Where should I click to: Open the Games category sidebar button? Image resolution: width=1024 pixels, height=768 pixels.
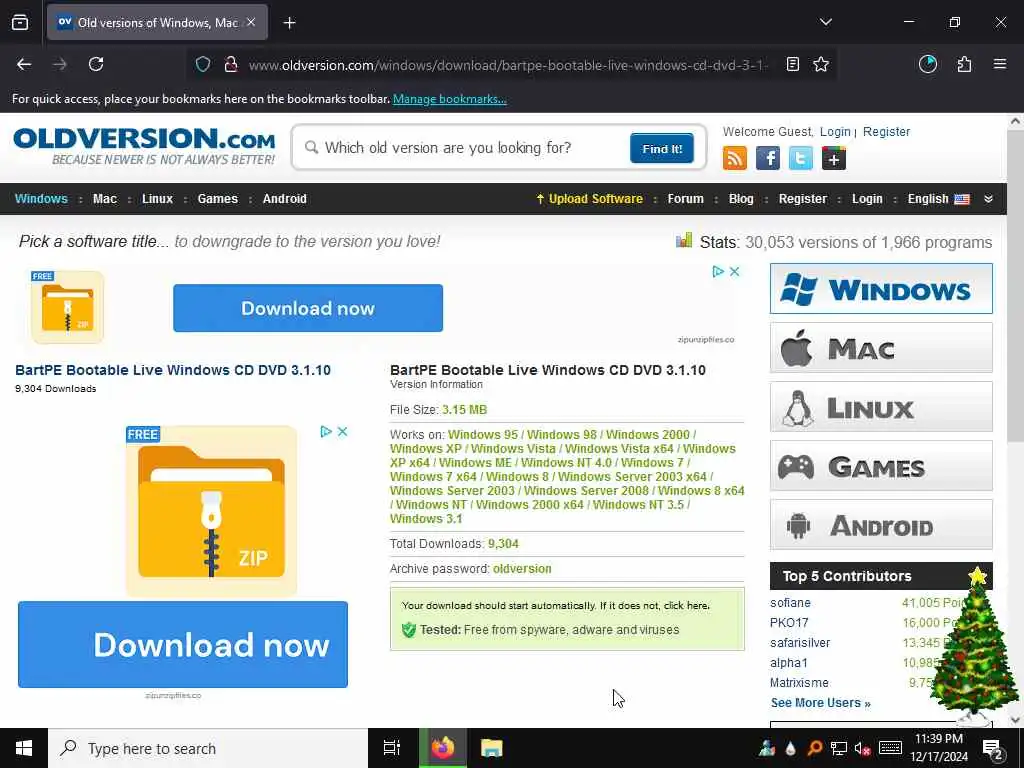(881, 466)
